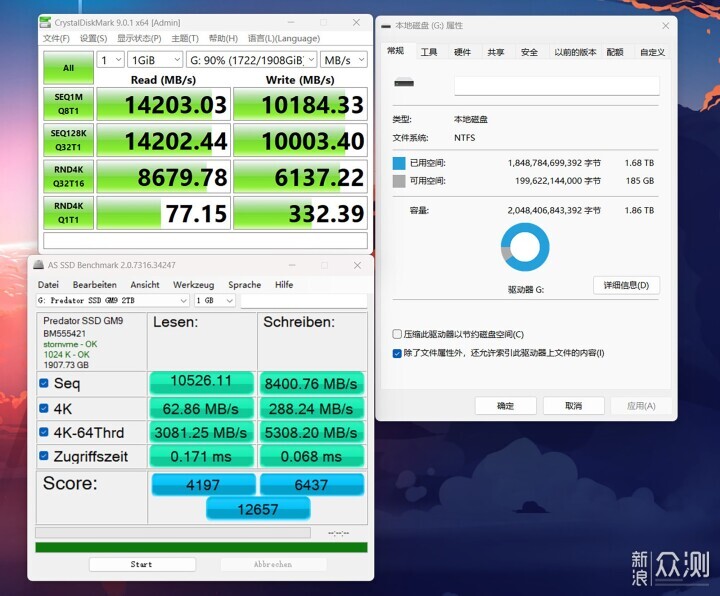Run the SEQ128K Q32T1 test

point(68,140)
